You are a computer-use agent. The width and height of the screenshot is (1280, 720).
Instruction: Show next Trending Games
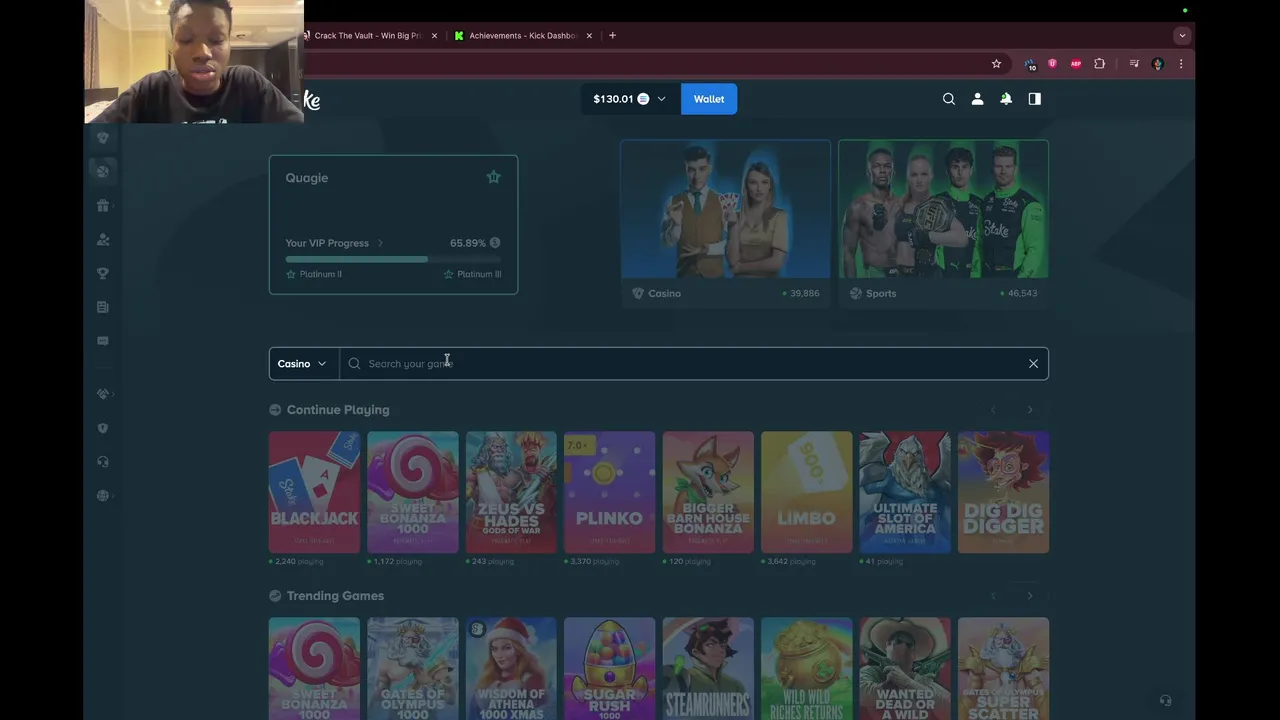1030,596
